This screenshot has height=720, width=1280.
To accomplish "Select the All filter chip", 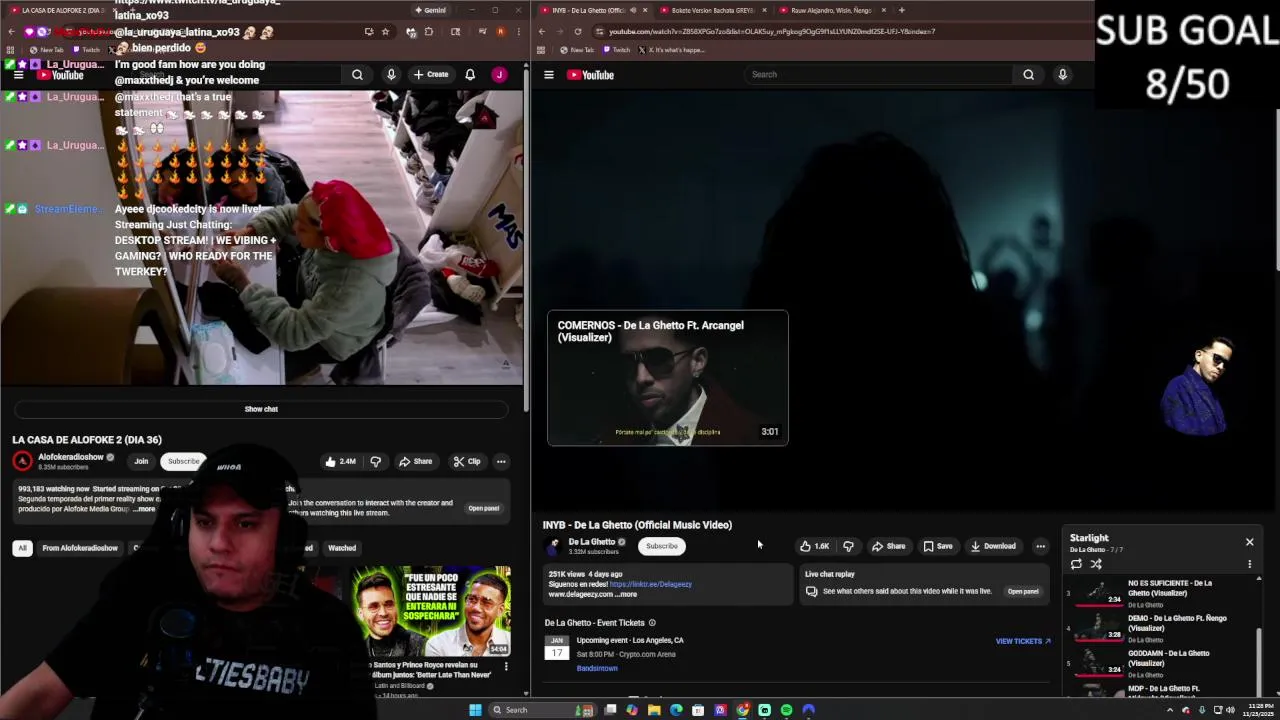I will click(x=22, y=548).
